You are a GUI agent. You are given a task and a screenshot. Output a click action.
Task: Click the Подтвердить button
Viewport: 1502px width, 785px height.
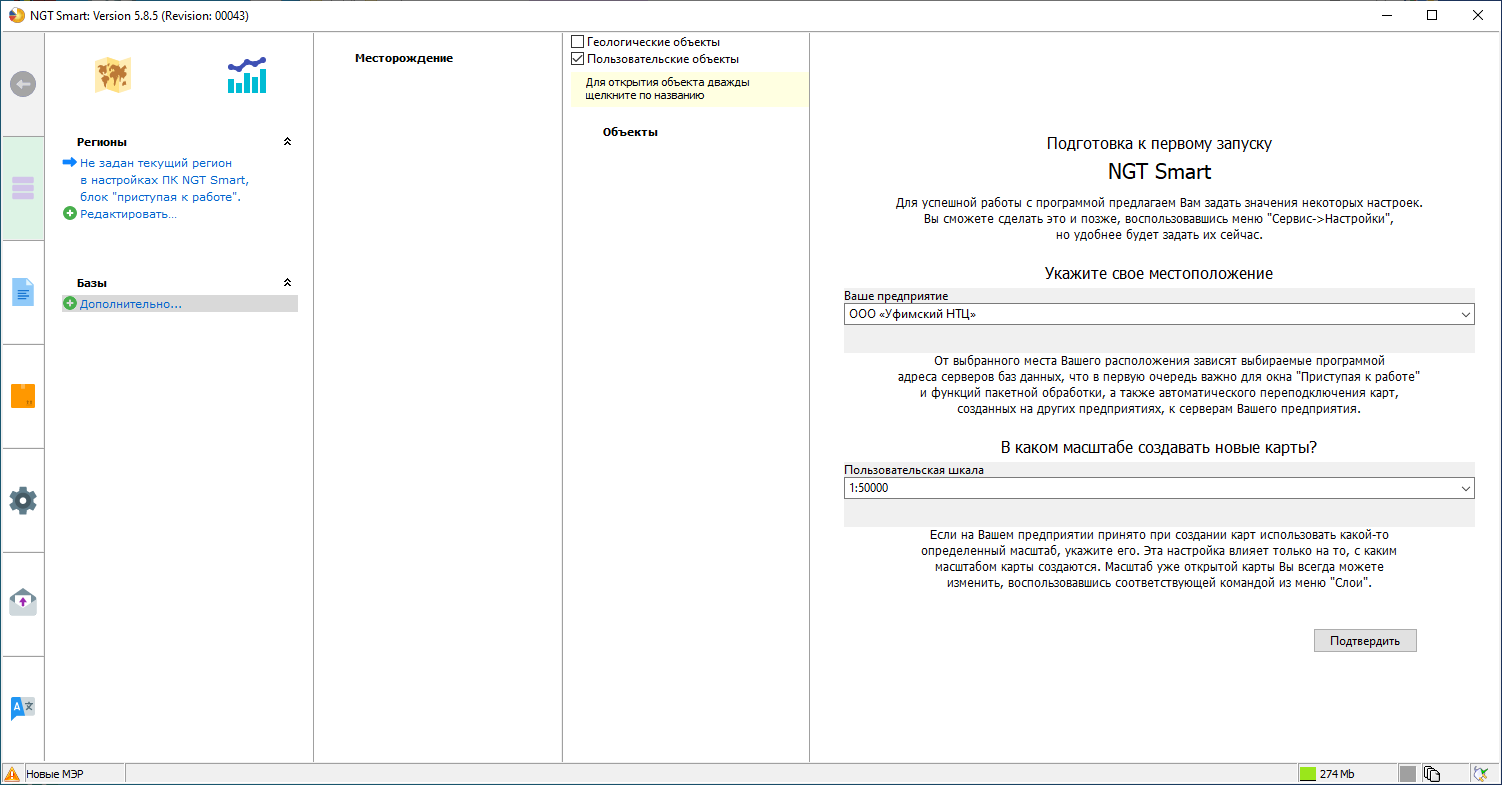tap(1365, 641)
